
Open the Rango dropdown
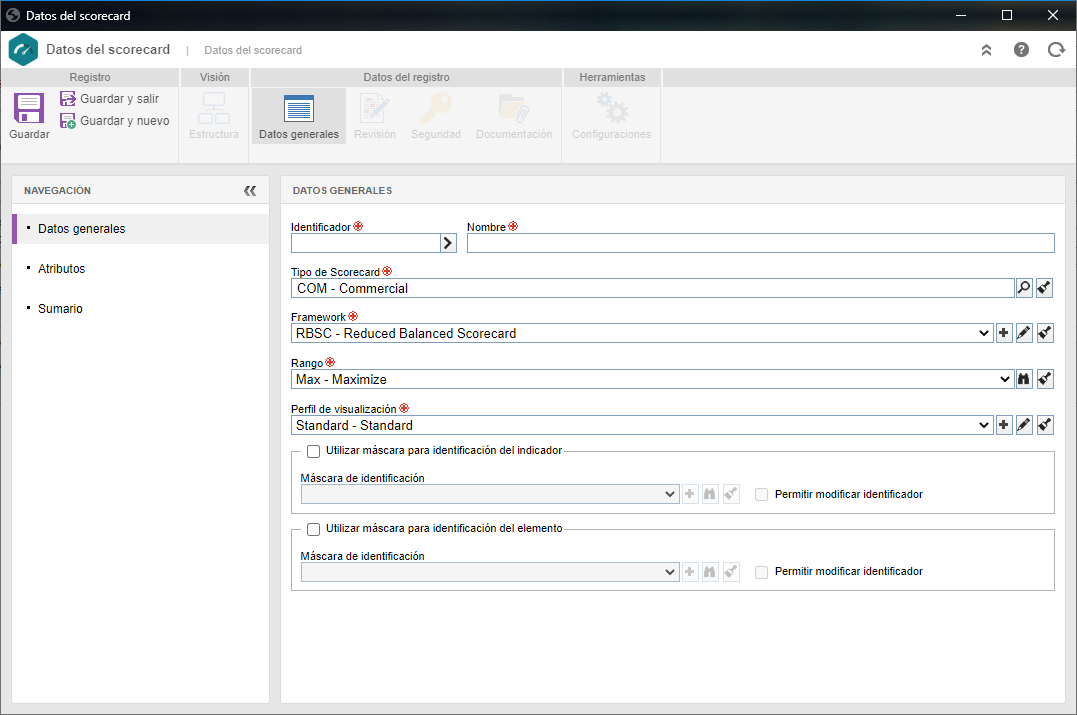coord(653,379)
